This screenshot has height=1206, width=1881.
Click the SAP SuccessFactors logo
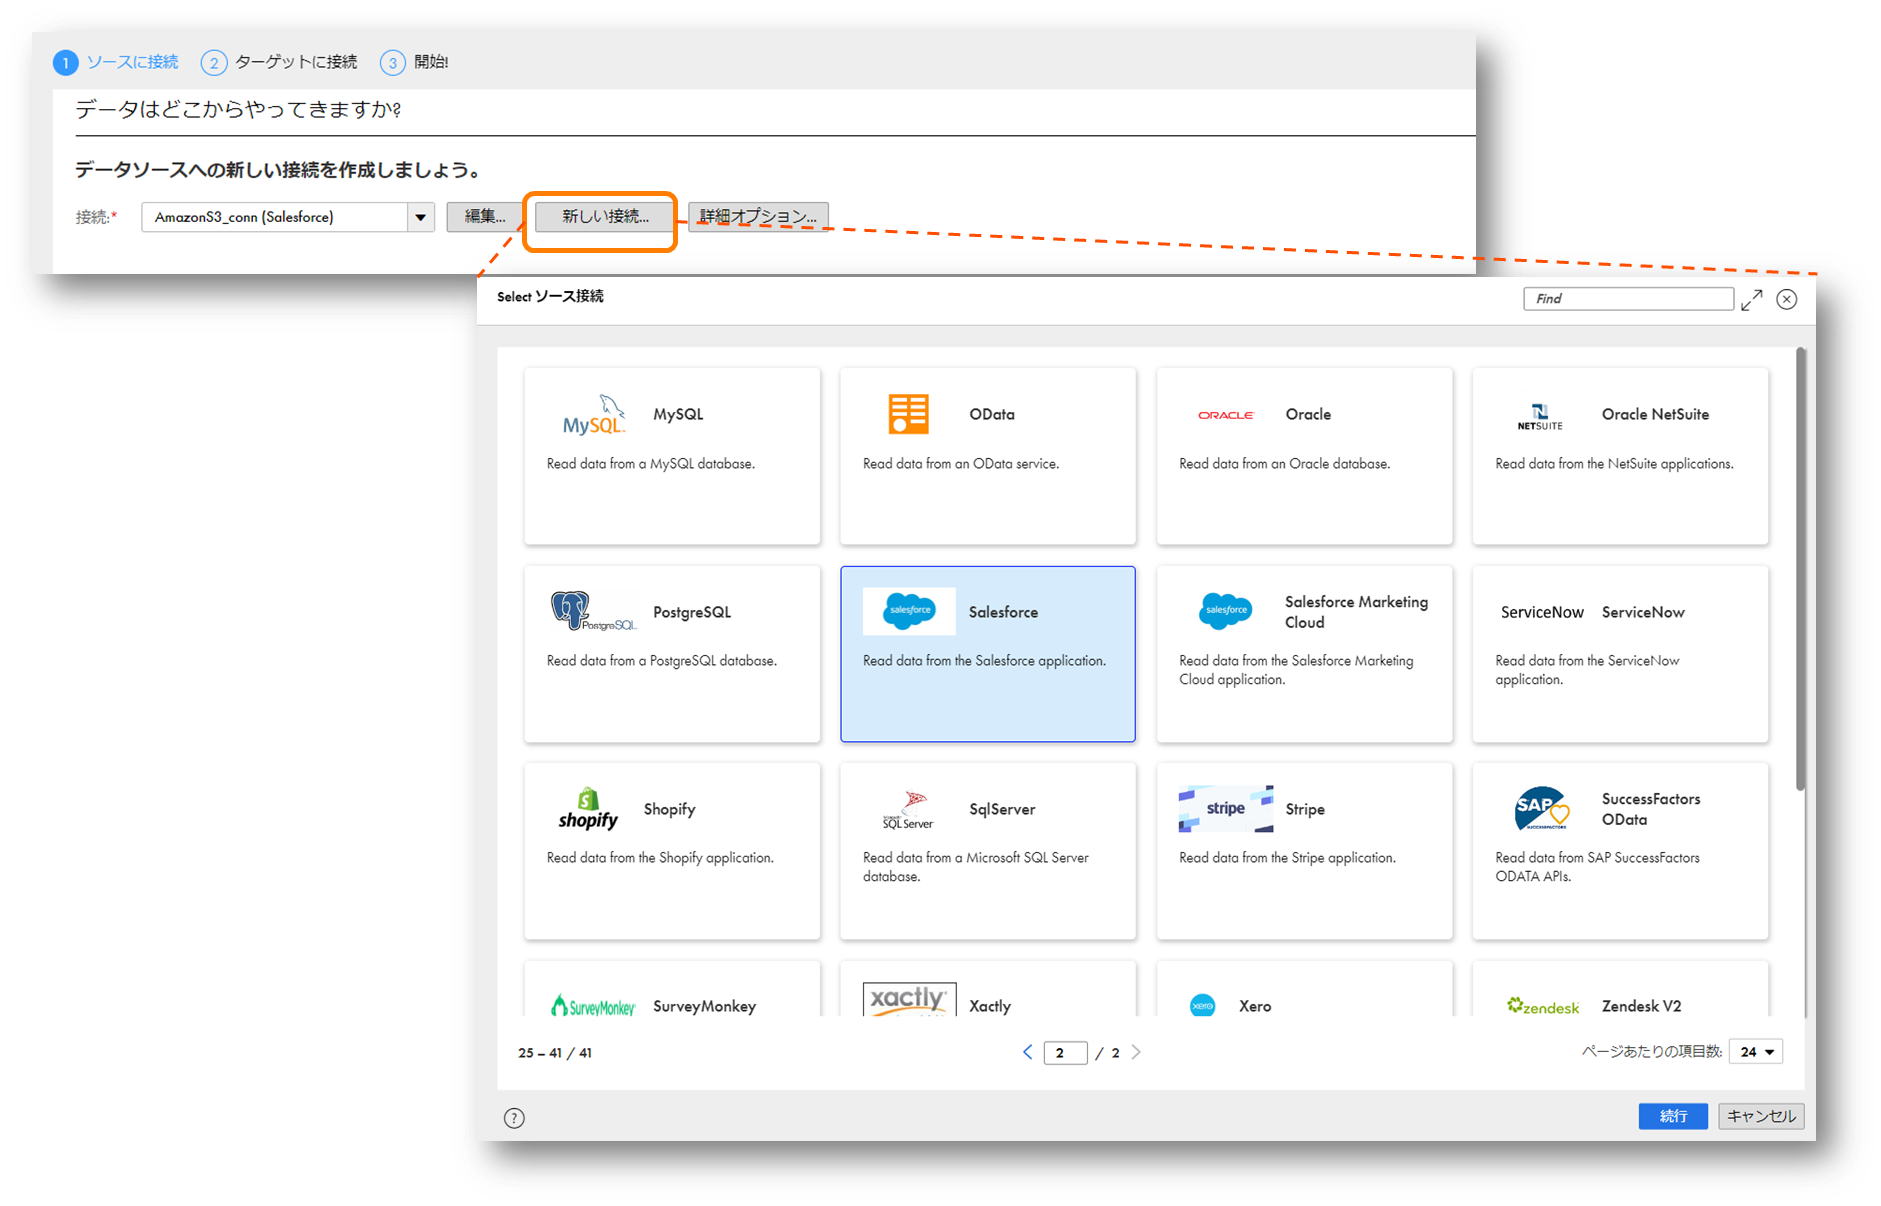(x=1541, y=809)
